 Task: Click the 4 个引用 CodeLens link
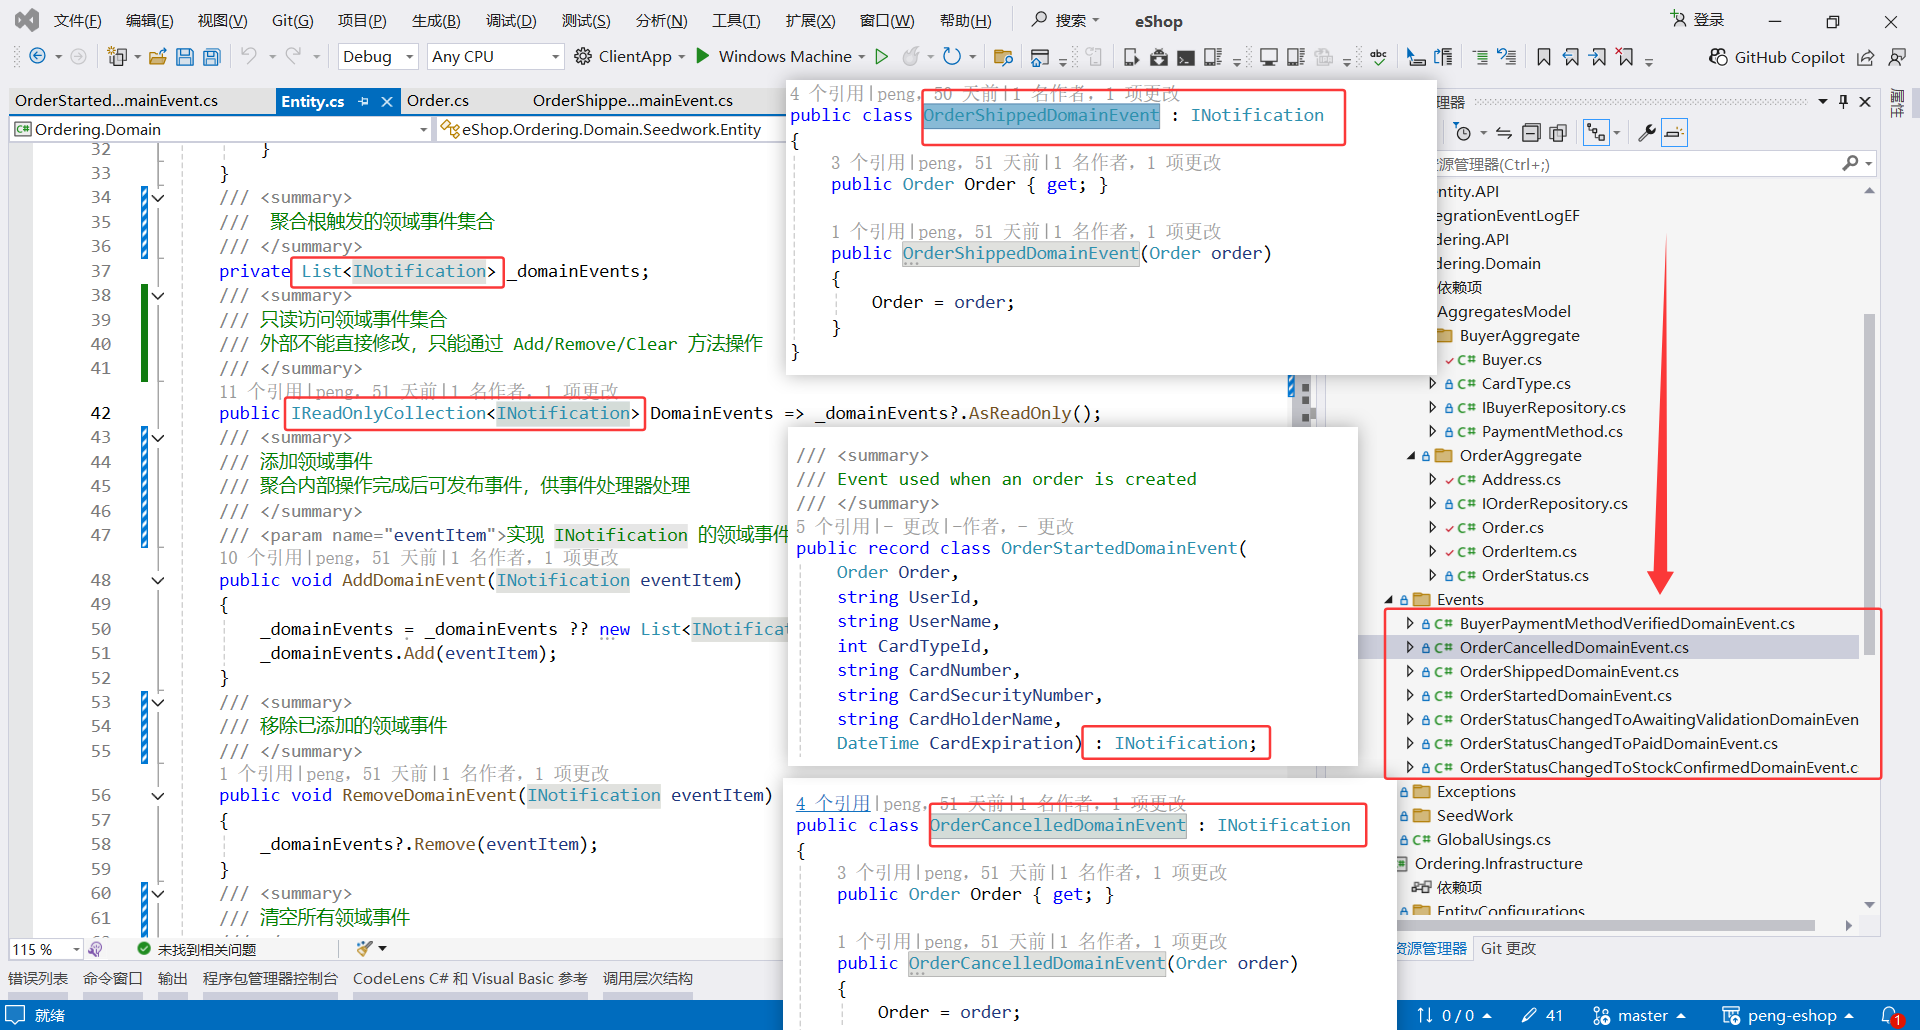[x=833, y=804]
